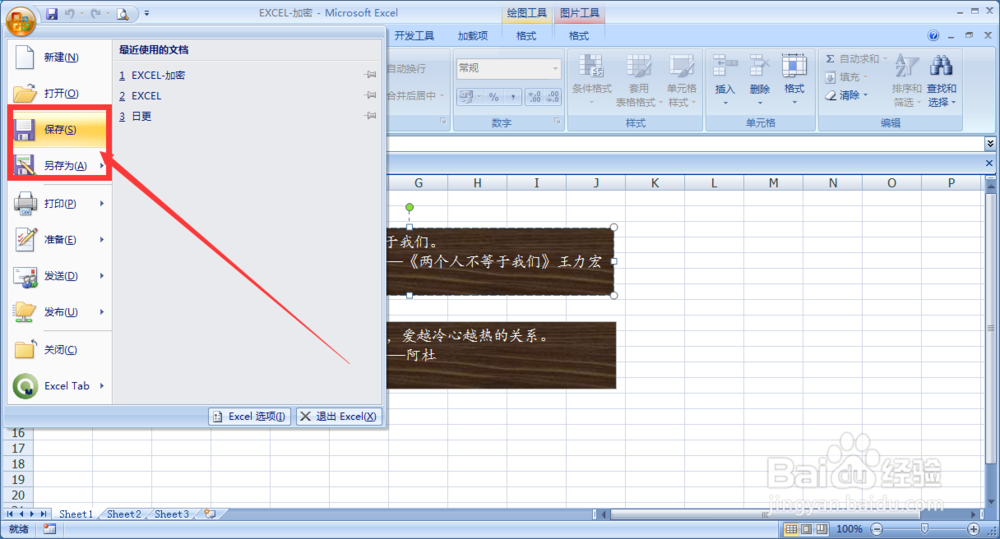Open the 格式 tab under 图片工具
Screen dimensions: 1000x539
pos(579,36)
